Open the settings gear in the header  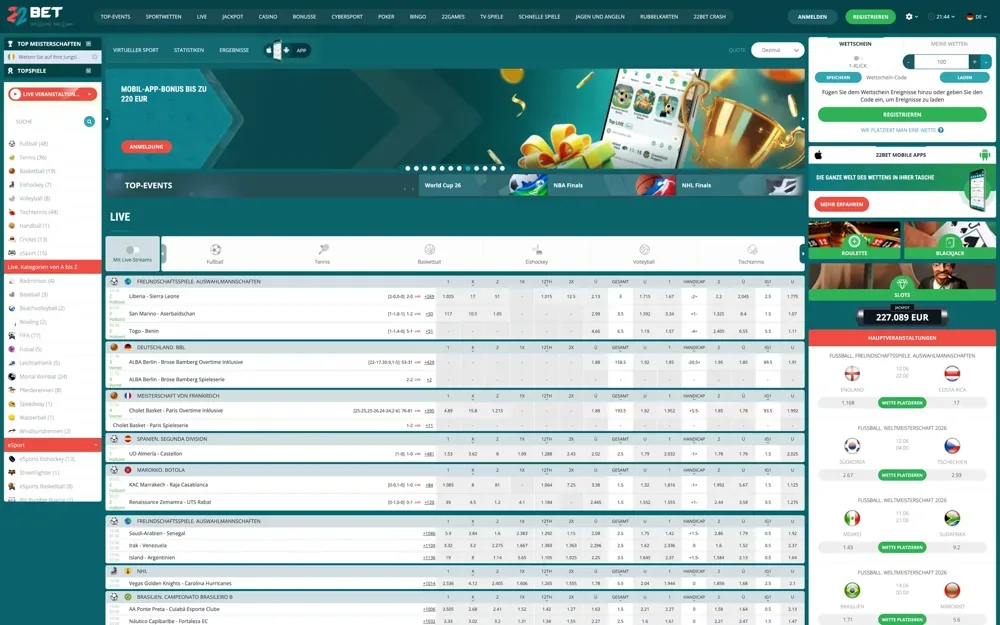point(909,17)
